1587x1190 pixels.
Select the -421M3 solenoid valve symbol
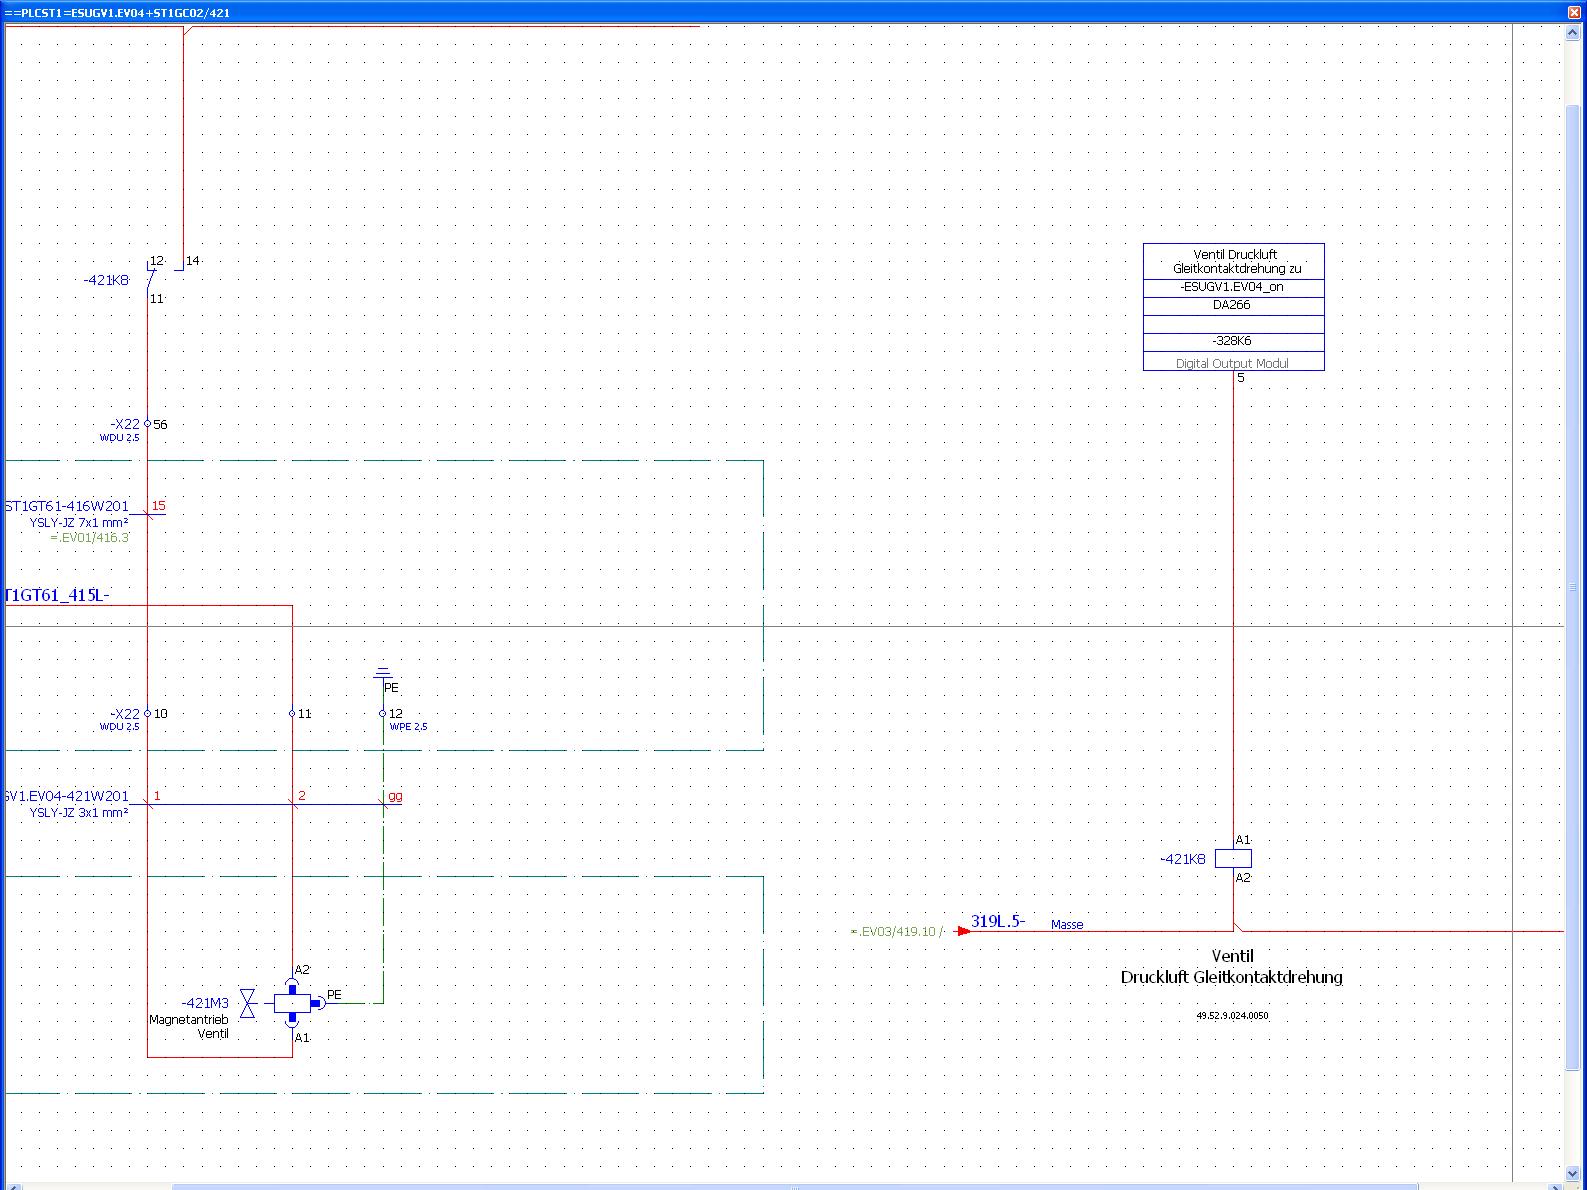pyautogui.click(x=293, y=1003)
